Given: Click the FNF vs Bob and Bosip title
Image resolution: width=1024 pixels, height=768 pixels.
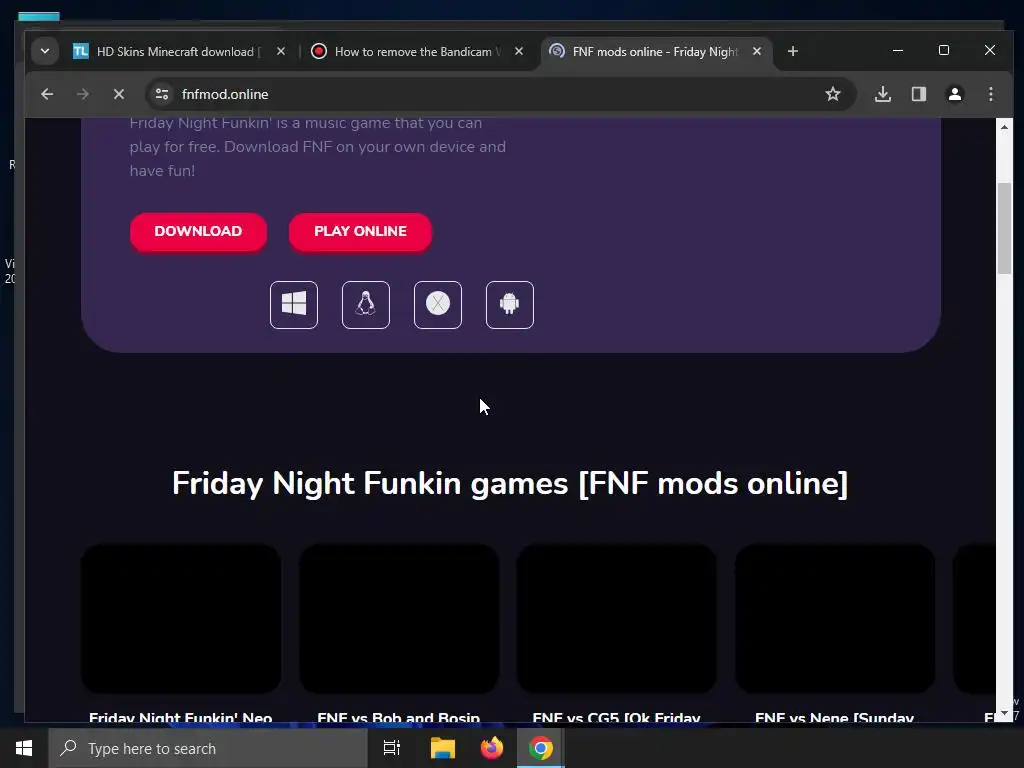Looking at the screenshot, I should tap(399, 717).
